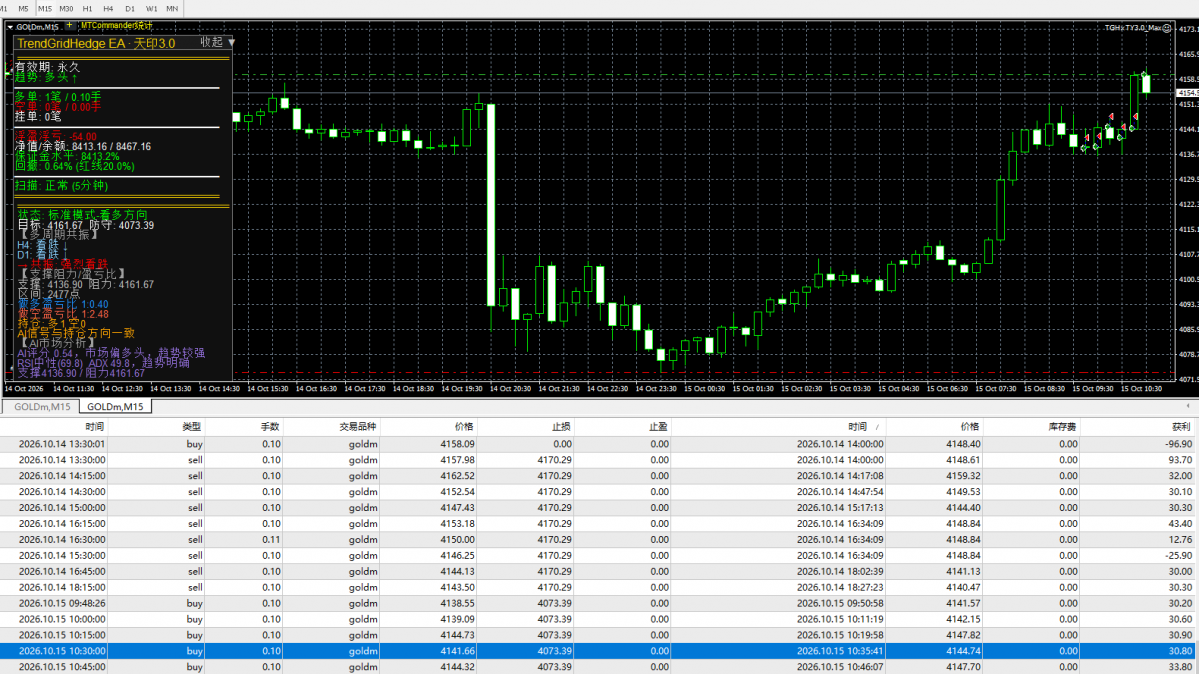Viewport: 1199px width, 674px height.
Task: Select the buy trade opened 2026.10.15 09:48:26
Action: click(x=600, y=603)
